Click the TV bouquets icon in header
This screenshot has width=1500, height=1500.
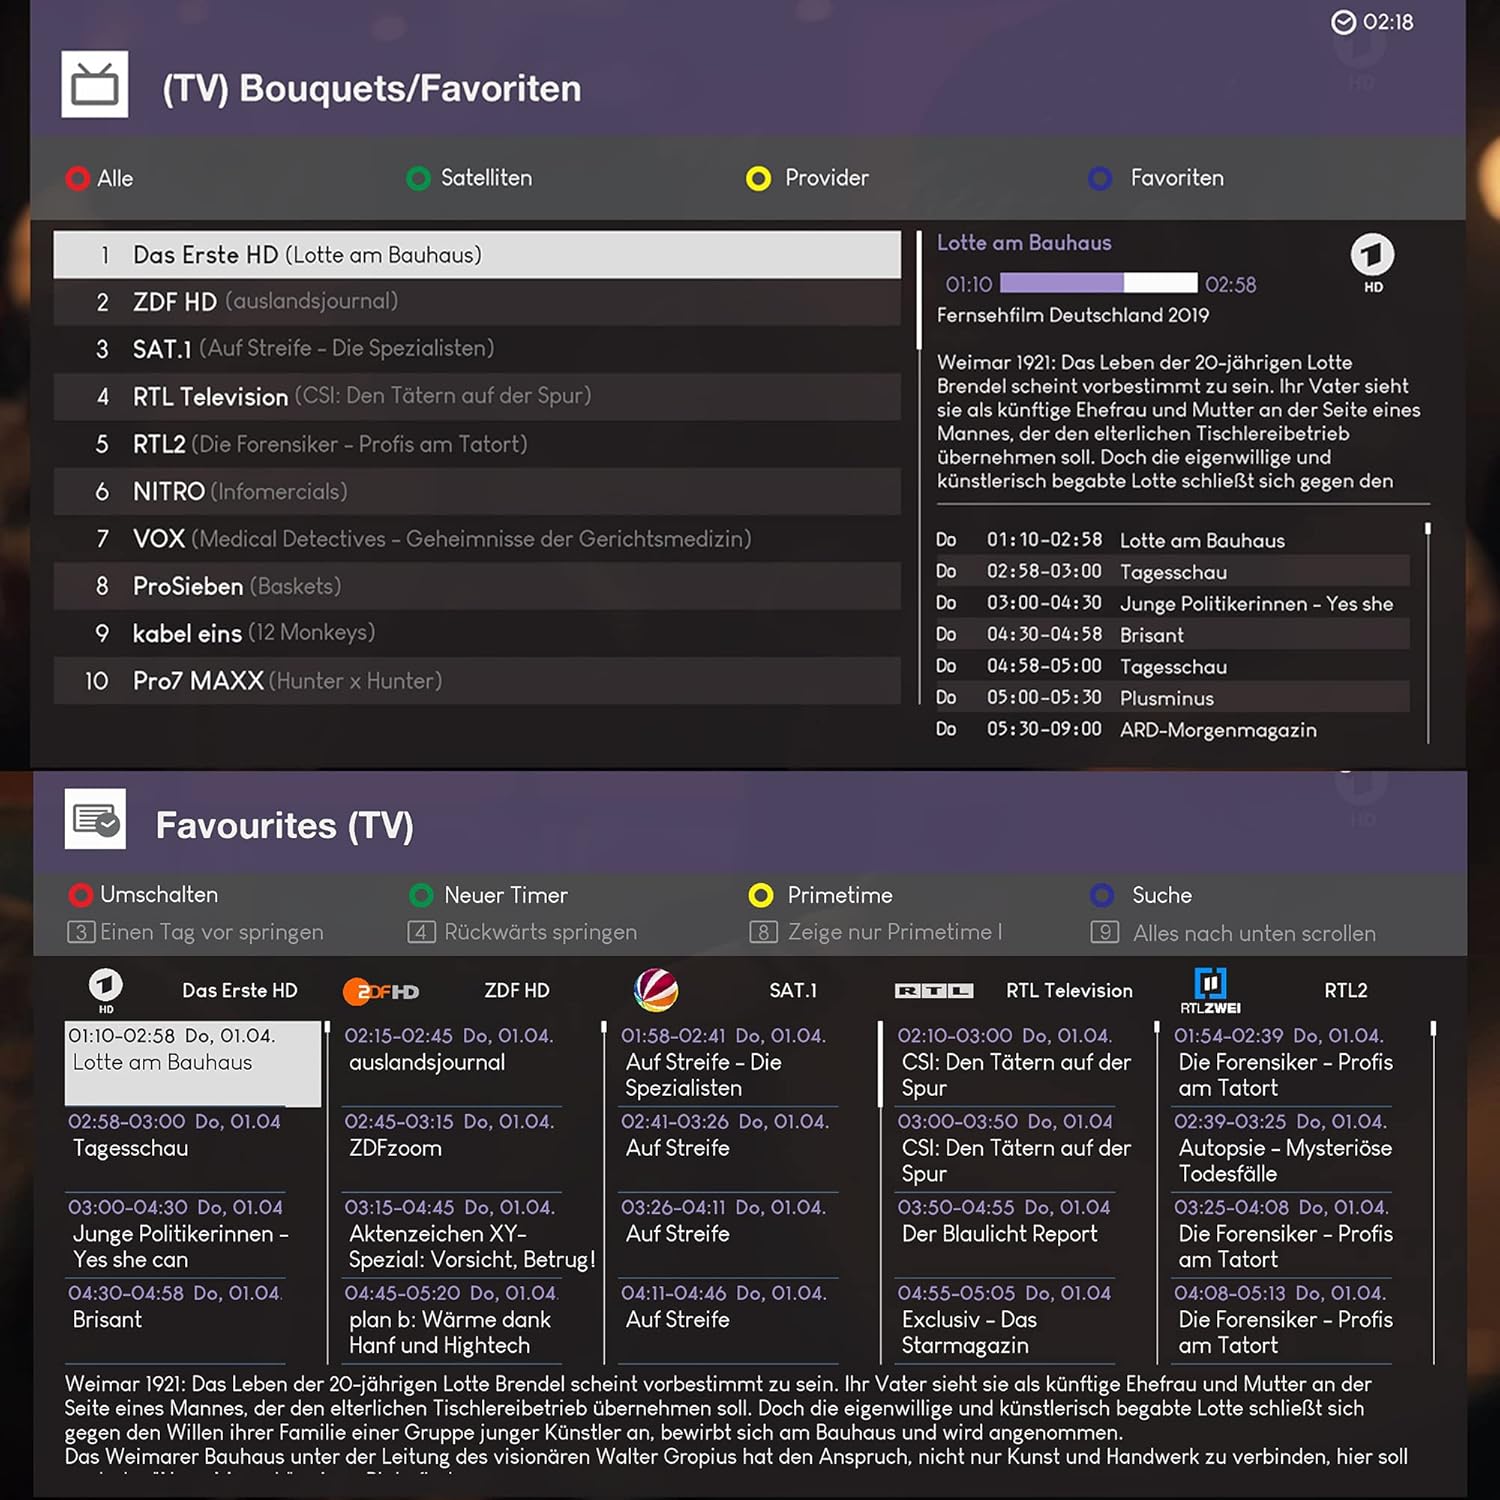pos(95,85)
